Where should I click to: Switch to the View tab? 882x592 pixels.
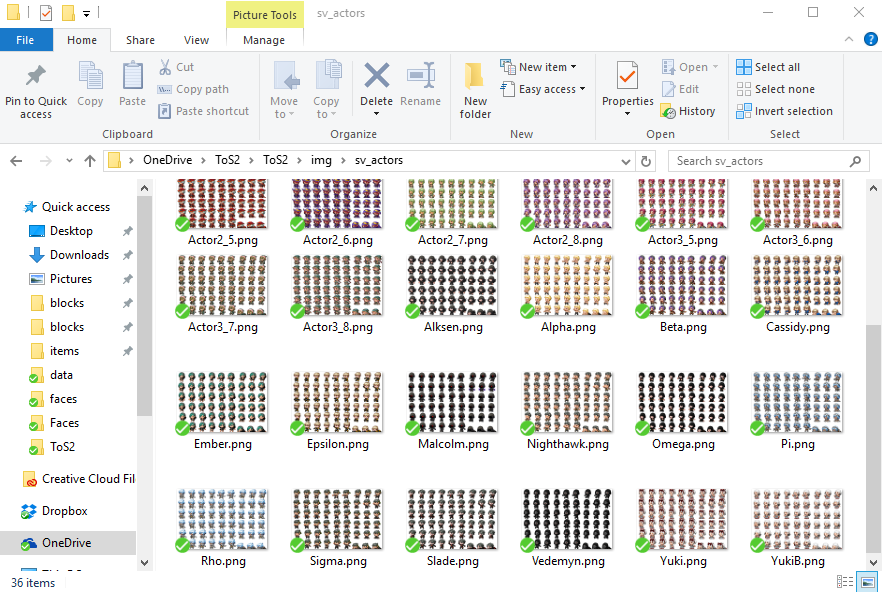pos(196,40)
